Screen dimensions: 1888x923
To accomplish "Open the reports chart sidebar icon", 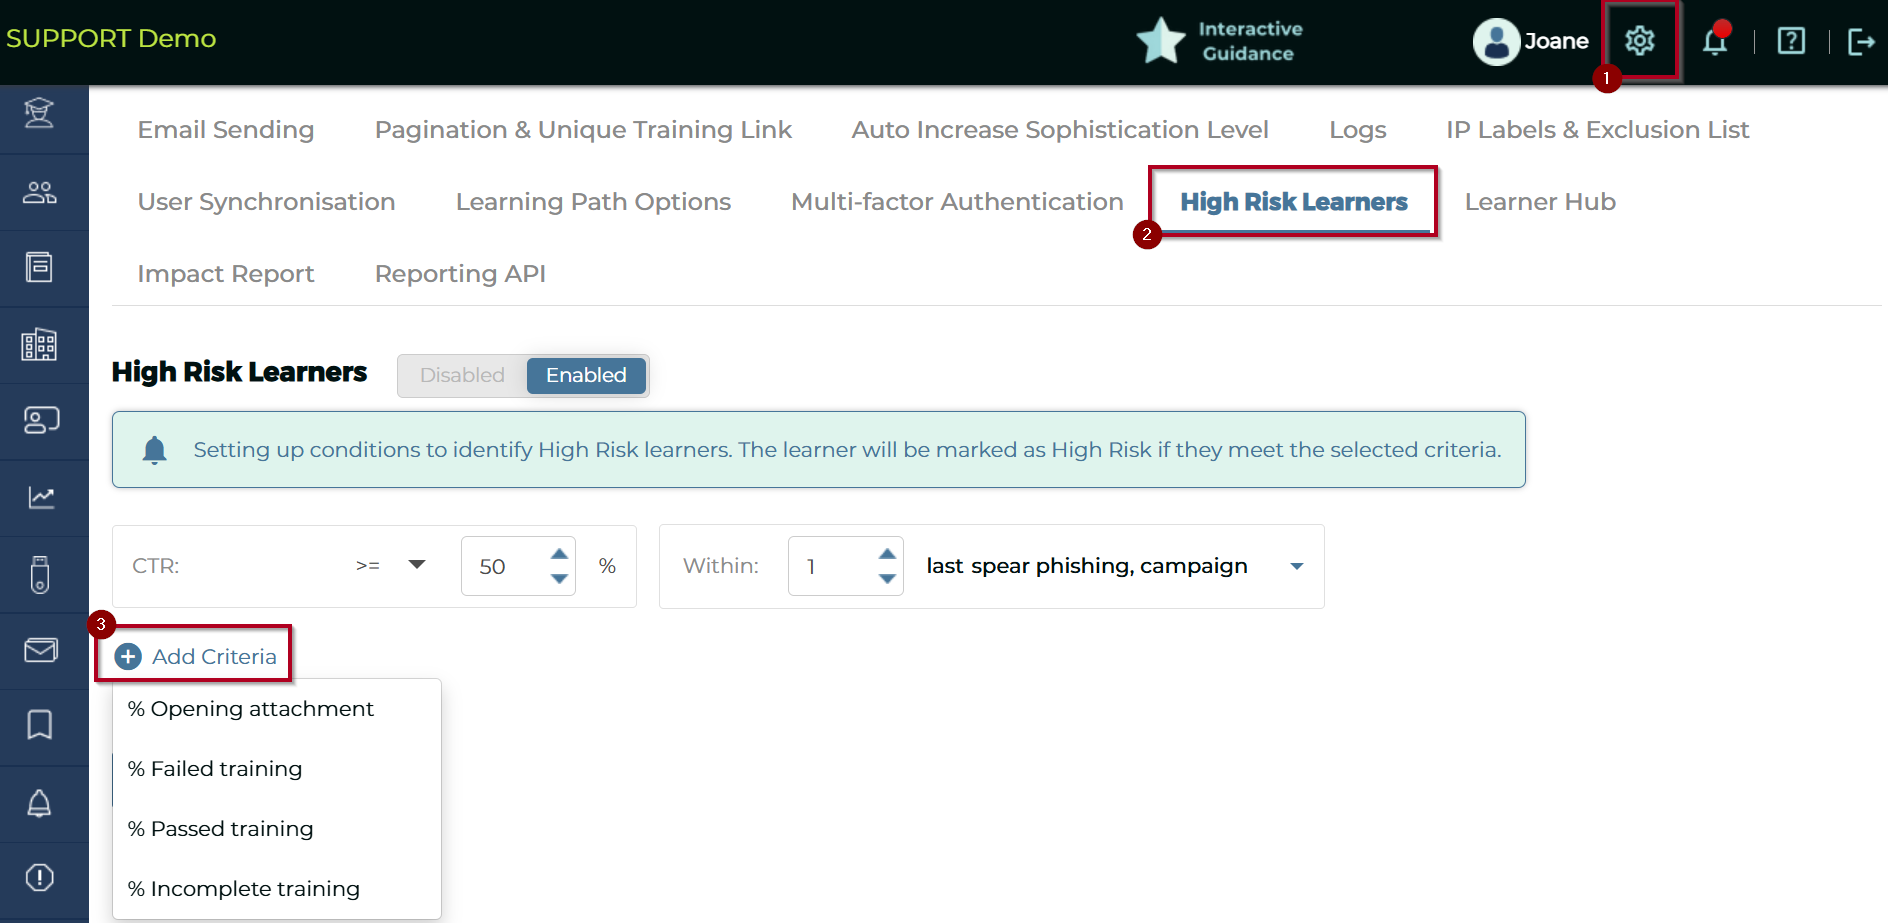I will [x=40, y=497].
